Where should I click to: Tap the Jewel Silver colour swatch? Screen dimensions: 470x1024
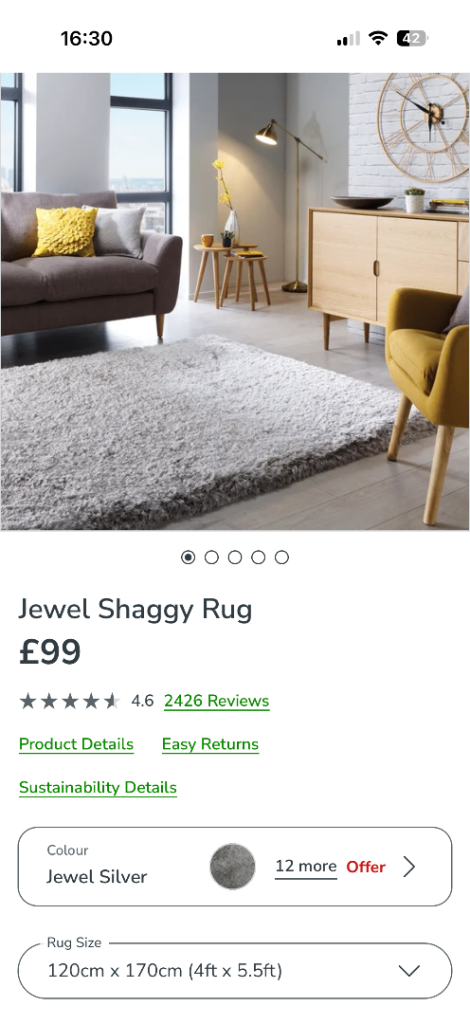232,866
